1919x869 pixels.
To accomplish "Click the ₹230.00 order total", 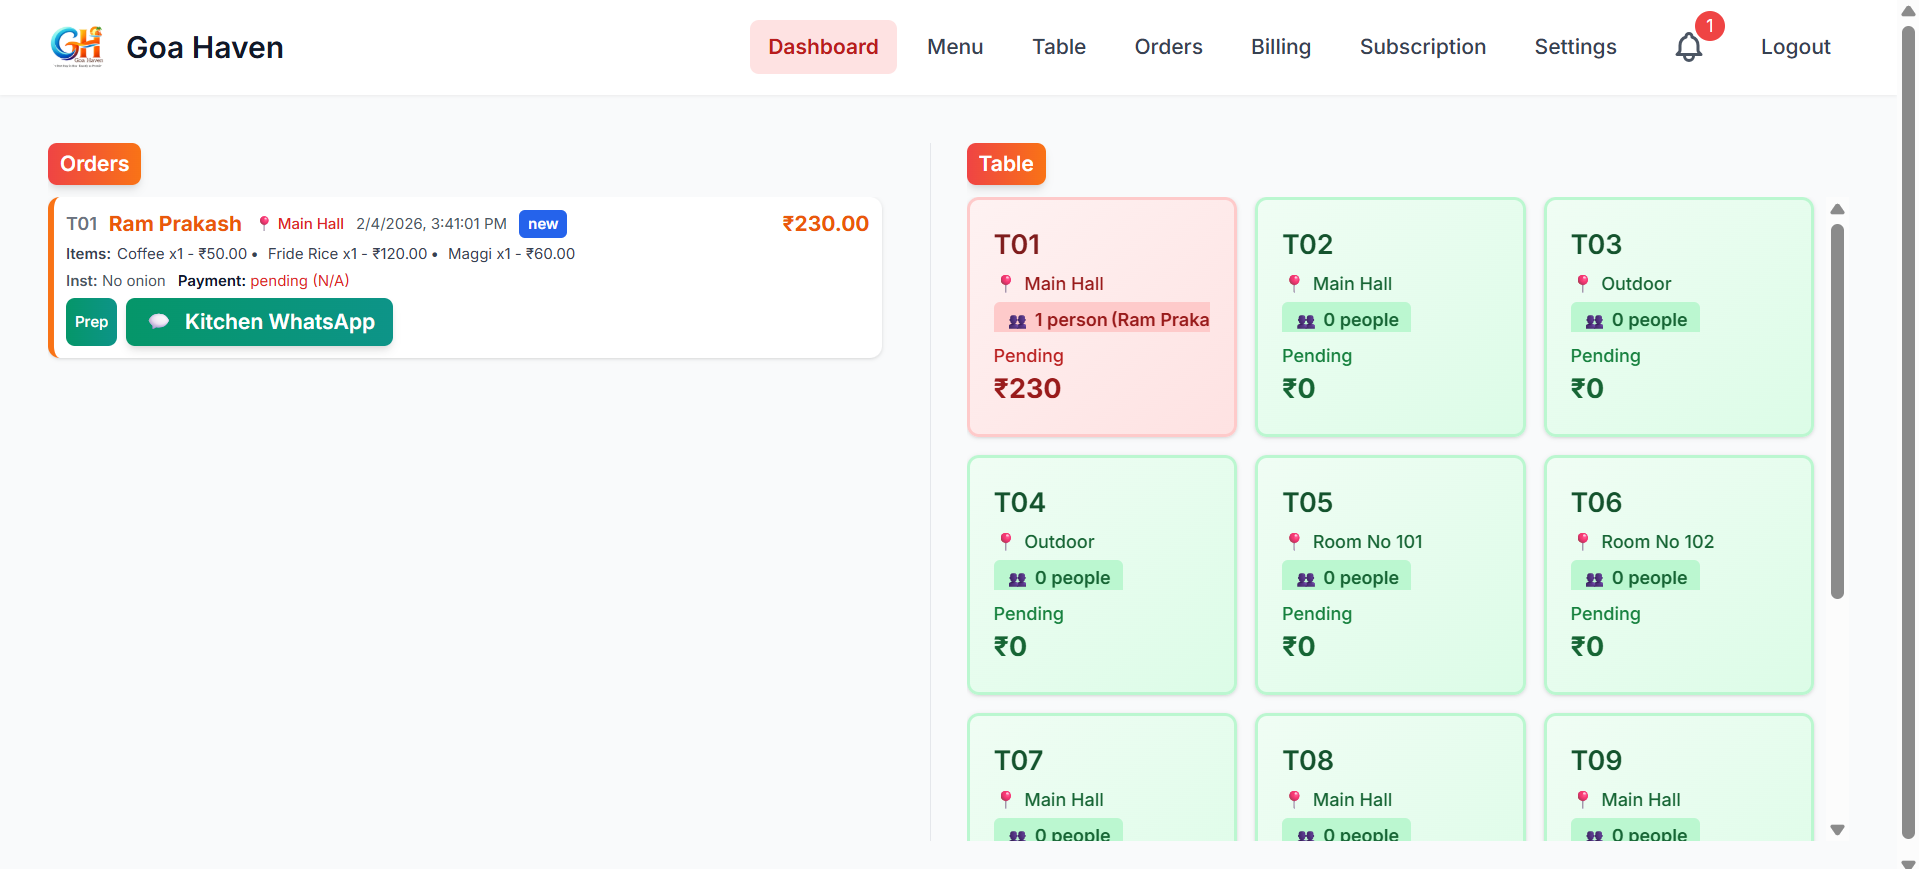I will [825, 224].
